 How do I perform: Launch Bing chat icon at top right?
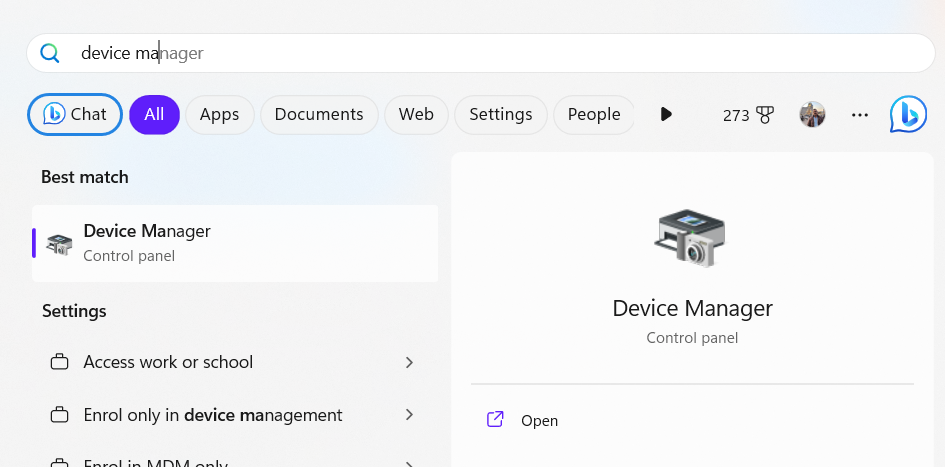click(908, 114)
